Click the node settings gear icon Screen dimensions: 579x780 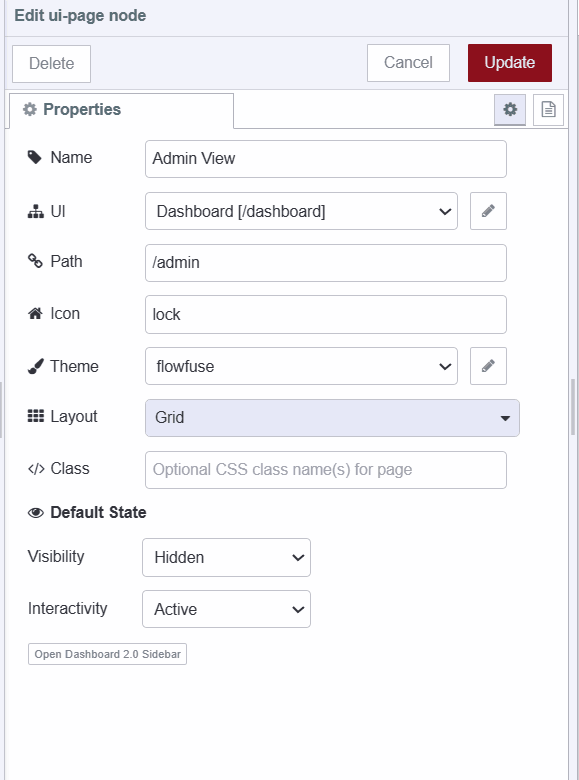(510, 109)
